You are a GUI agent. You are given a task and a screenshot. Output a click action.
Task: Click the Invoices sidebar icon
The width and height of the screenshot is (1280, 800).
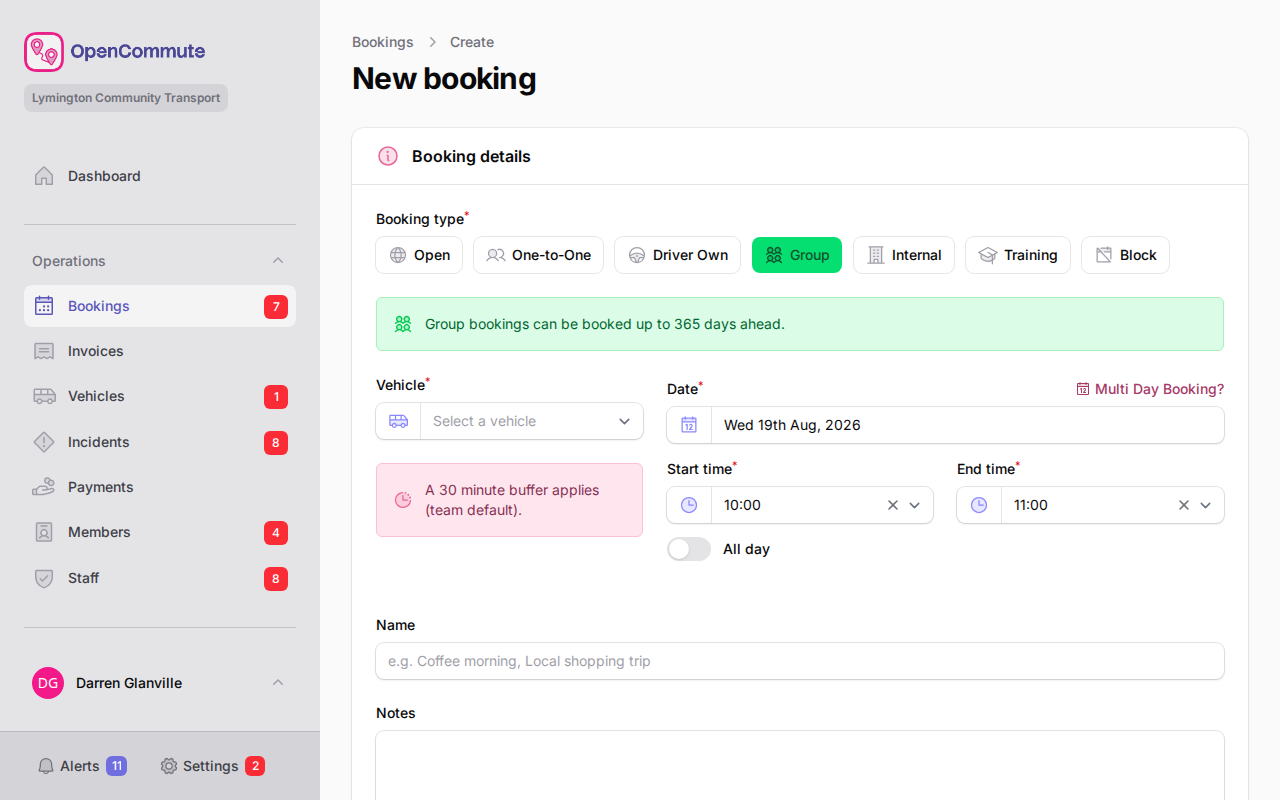tap(44, 351)
